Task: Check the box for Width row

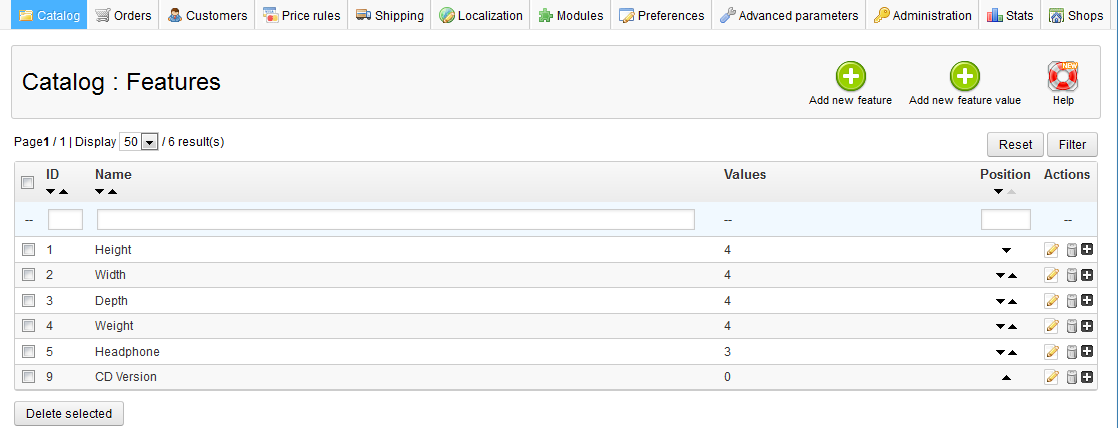Action: (29, 275)
